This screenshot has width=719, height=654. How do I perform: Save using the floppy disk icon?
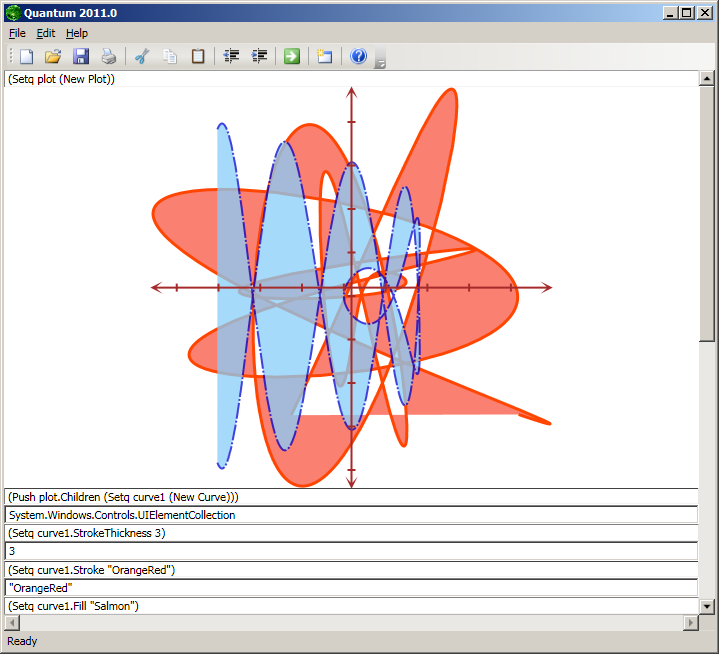tap(81, 56)
